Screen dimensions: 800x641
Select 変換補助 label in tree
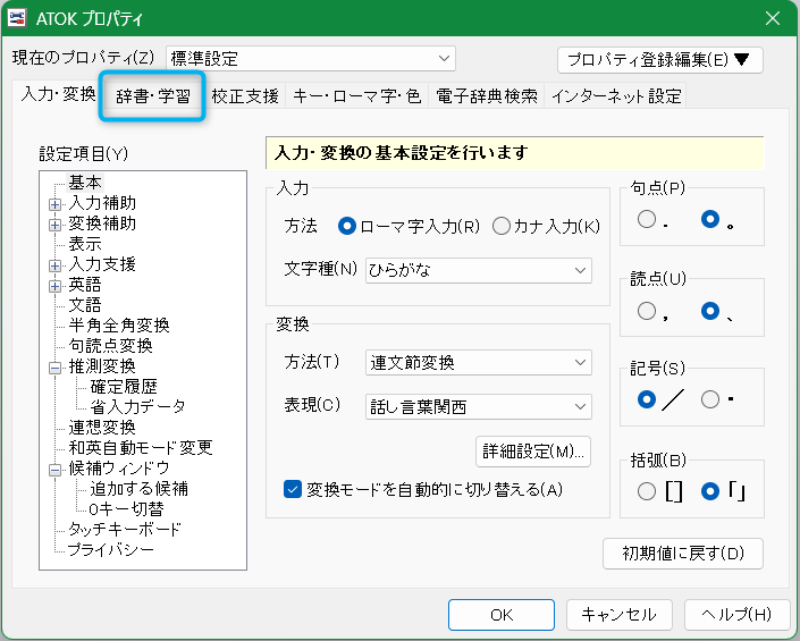point(102,224)
